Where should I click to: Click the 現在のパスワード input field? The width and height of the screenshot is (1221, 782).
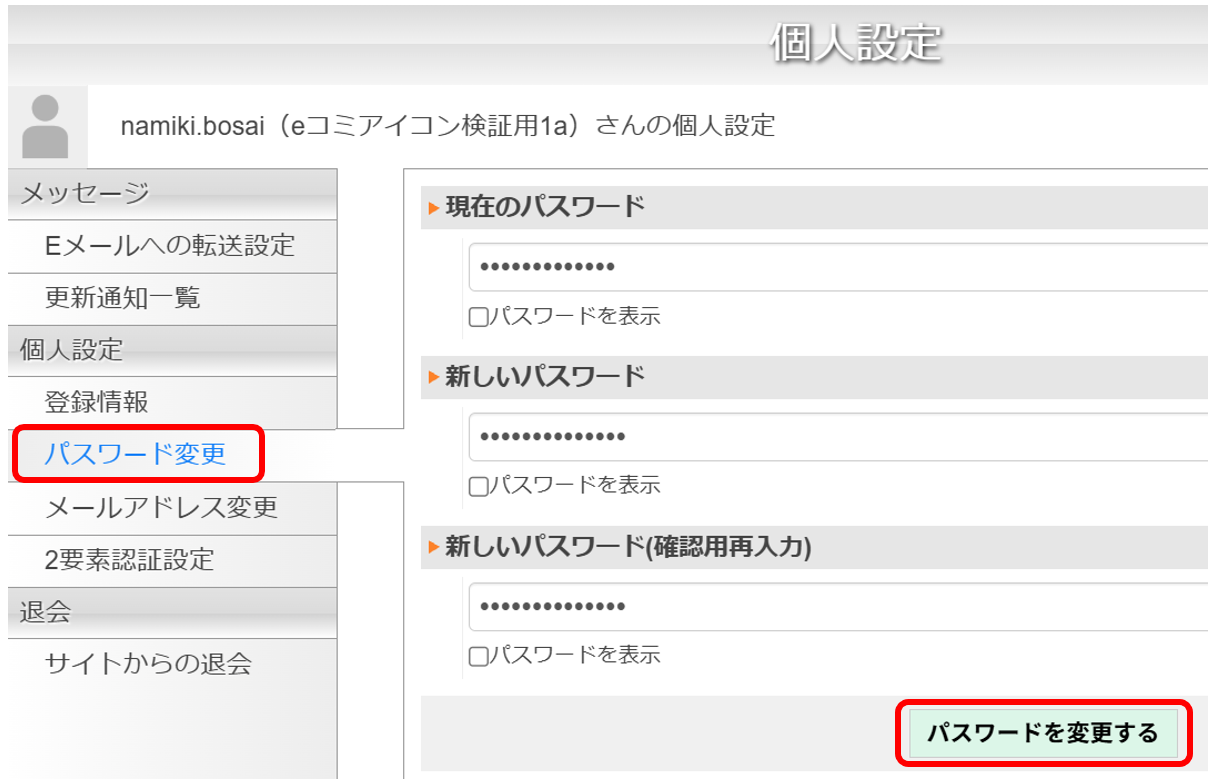tap(838, 267)
